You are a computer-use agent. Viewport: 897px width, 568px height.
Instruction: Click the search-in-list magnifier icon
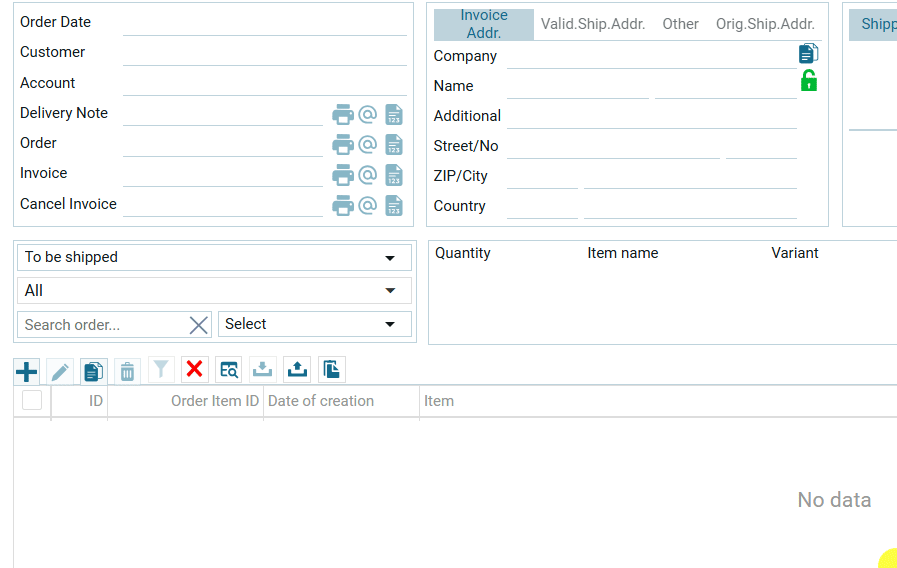click(229, 370)
